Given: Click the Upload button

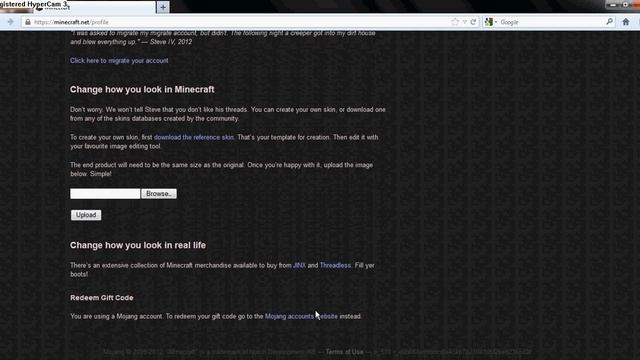Looking at the screenshot, I should click(86, 215).
